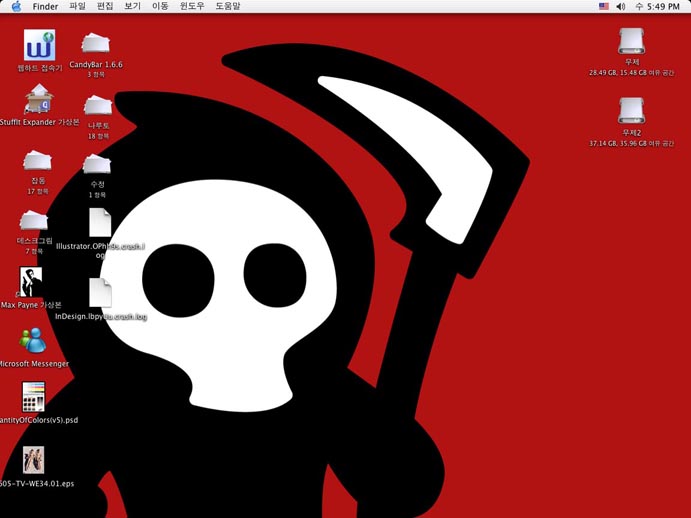Viewport: 691px width, 518px height.
Task: Select the 무제 hard drive icon
Action: click(631, 41)
